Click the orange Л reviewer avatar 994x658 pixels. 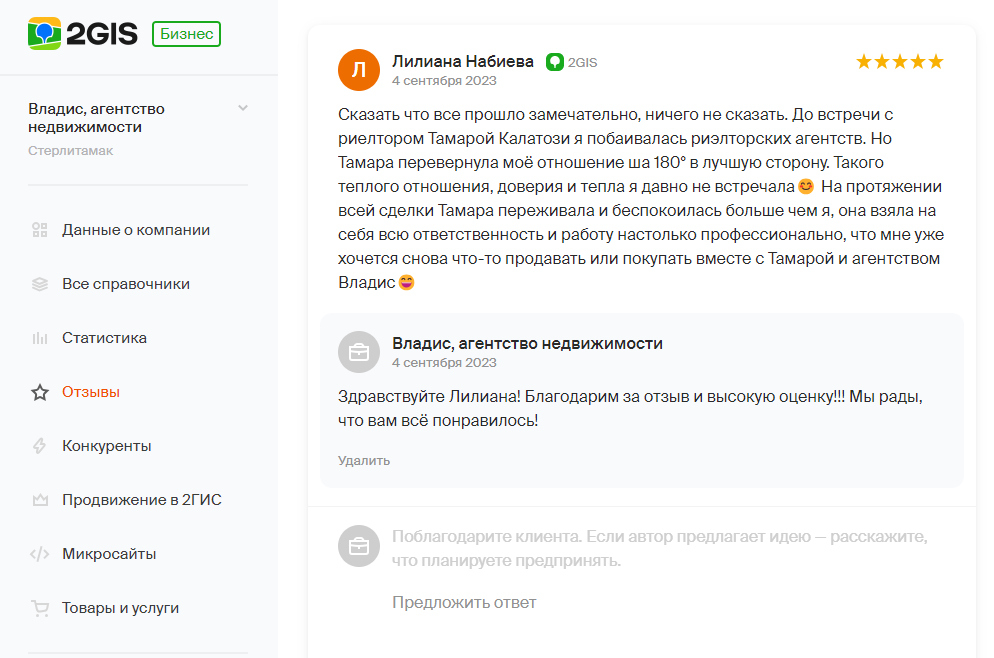tap(359, 70)
